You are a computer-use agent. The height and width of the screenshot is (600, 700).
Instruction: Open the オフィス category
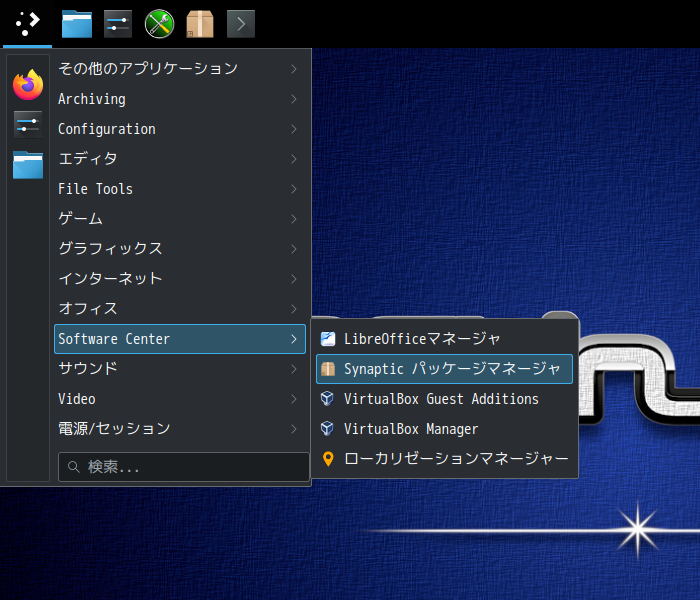click(179, 309)
